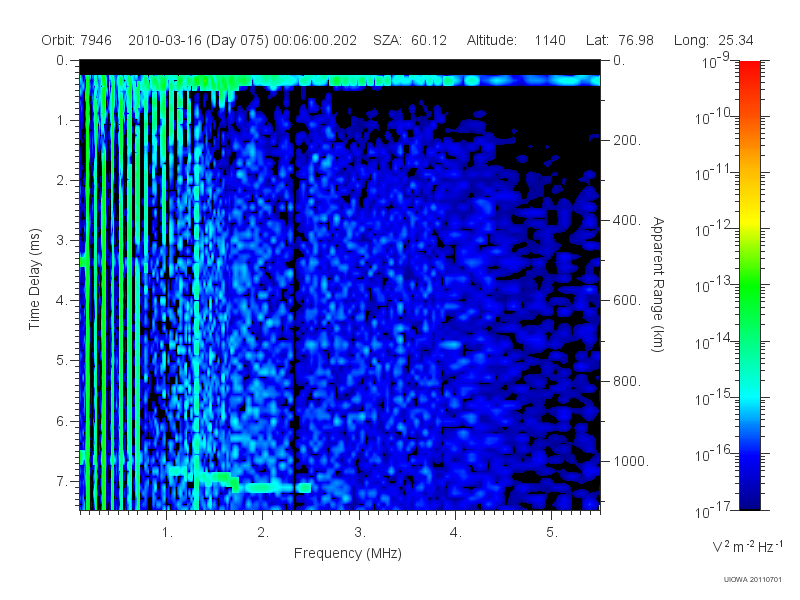Click the frequency tick label '1.'
This screenshot has height=600, width=800.
click(x=167, y=533)
